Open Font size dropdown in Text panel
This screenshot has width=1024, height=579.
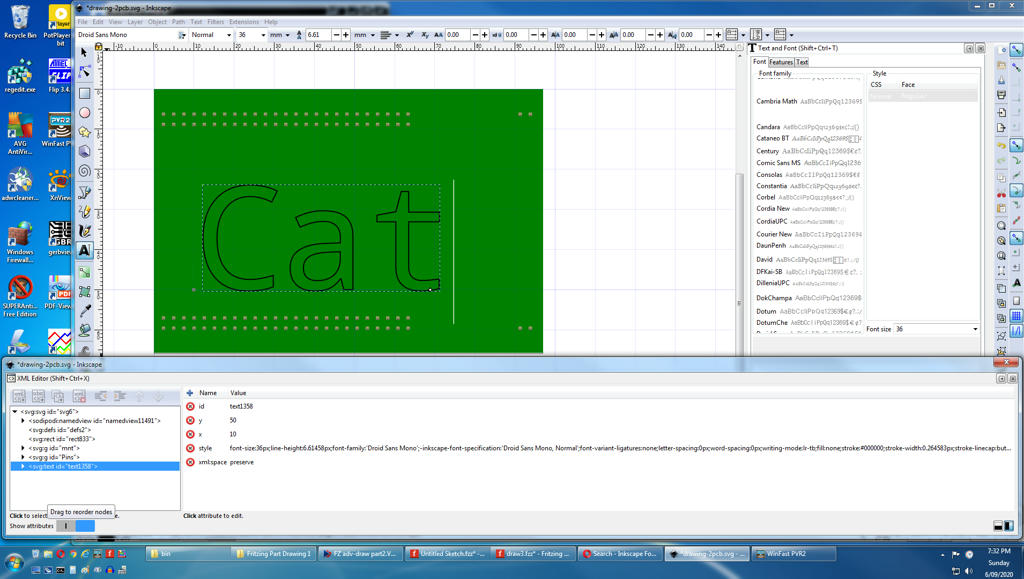tap(975, 329)
